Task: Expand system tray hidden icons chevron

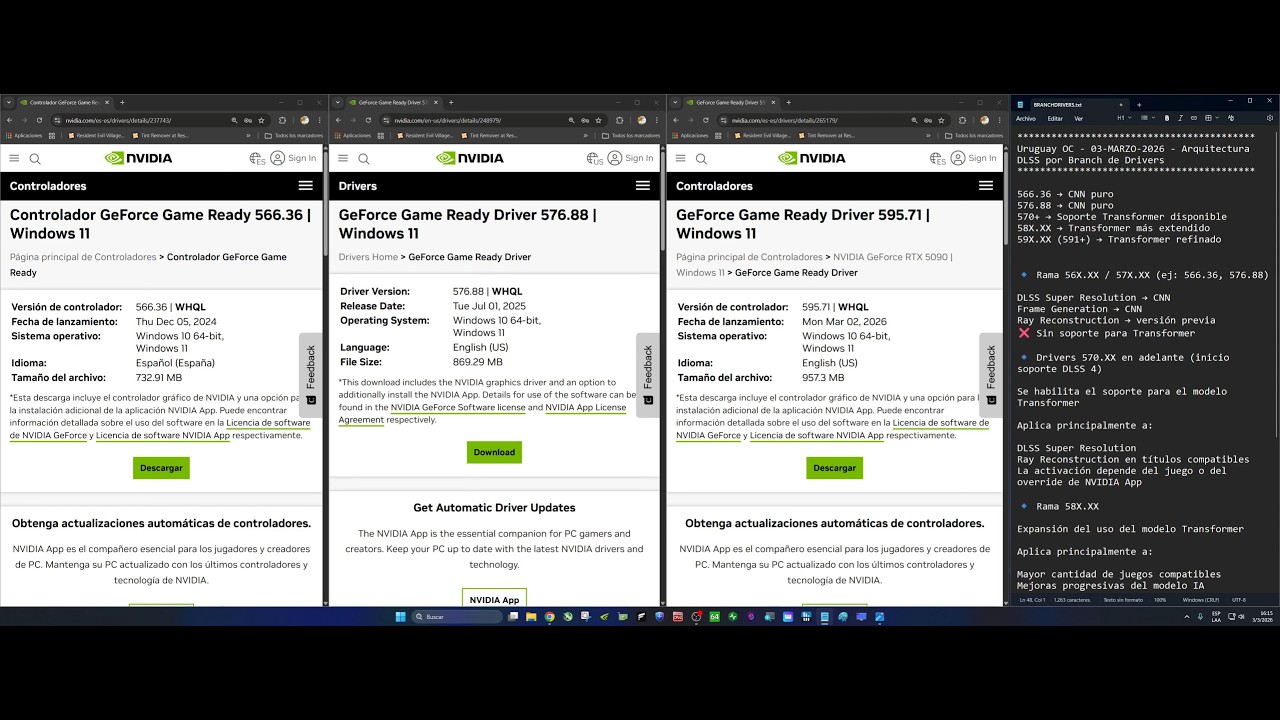Action: [x=1187, y=617]
